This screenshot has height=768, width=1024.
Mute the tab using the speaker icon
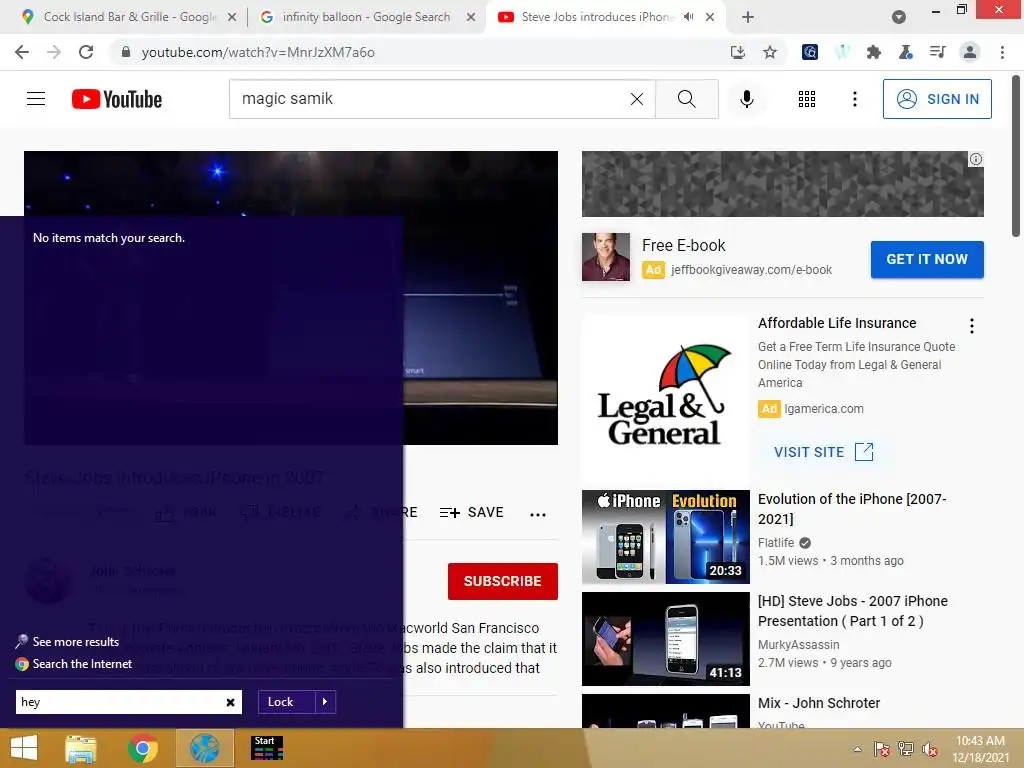pyautogui.click(x=688, y=17)
